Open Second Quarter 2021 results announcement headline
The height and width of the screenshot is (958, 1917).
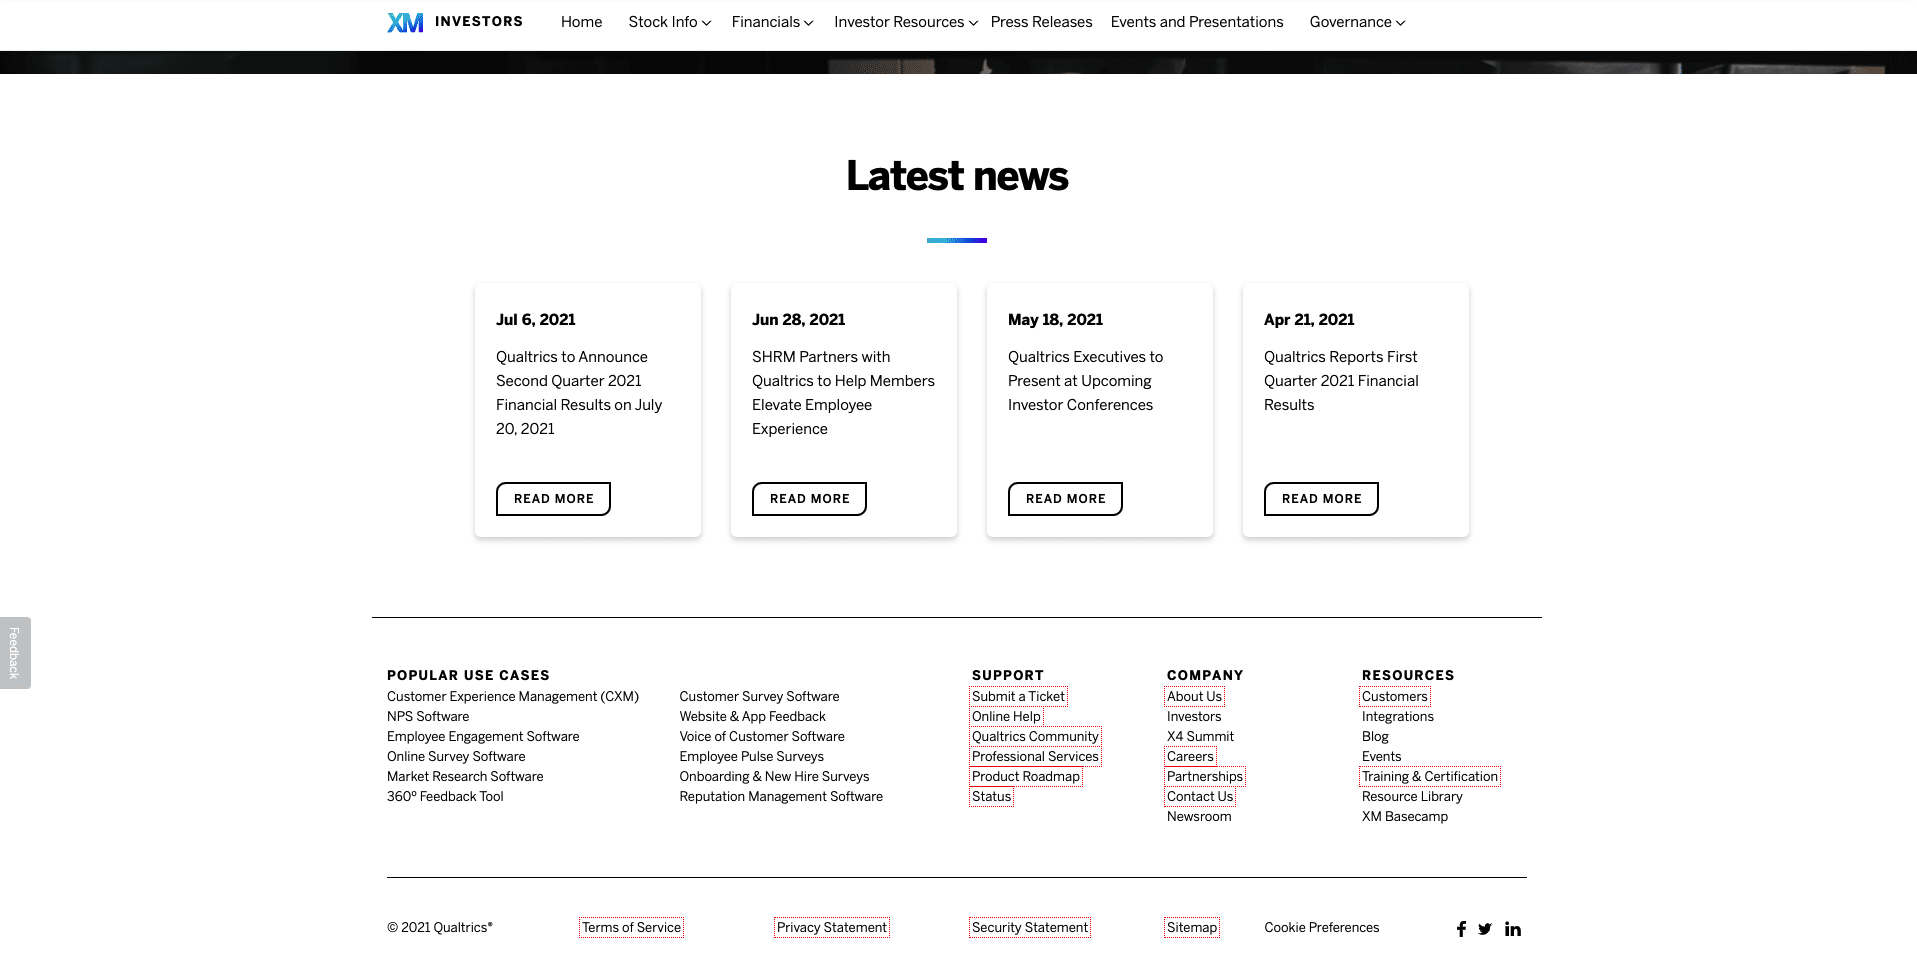pos(579,393)
